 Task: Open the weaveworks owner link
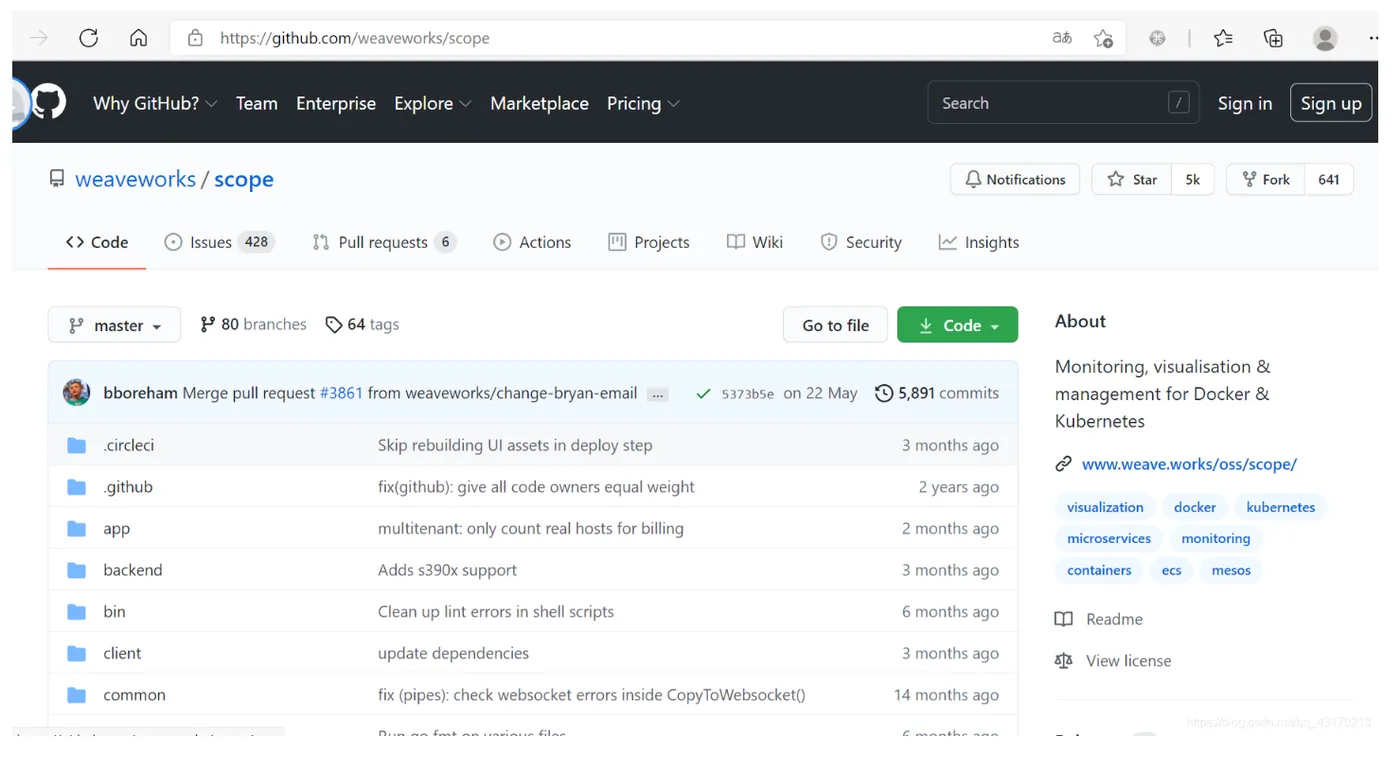click(x=135, y=179)
